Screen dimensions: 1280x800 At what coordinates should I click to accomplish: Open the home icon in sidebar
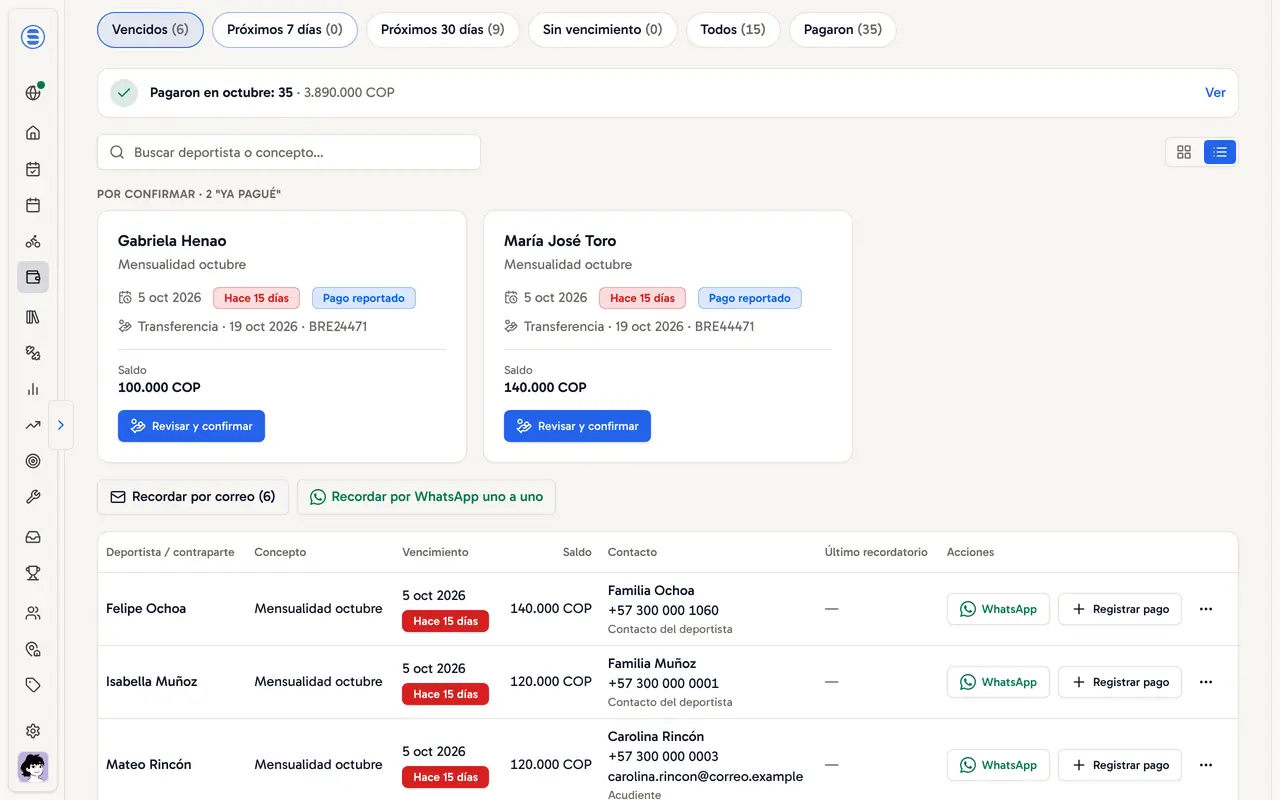tap(33, 133)
